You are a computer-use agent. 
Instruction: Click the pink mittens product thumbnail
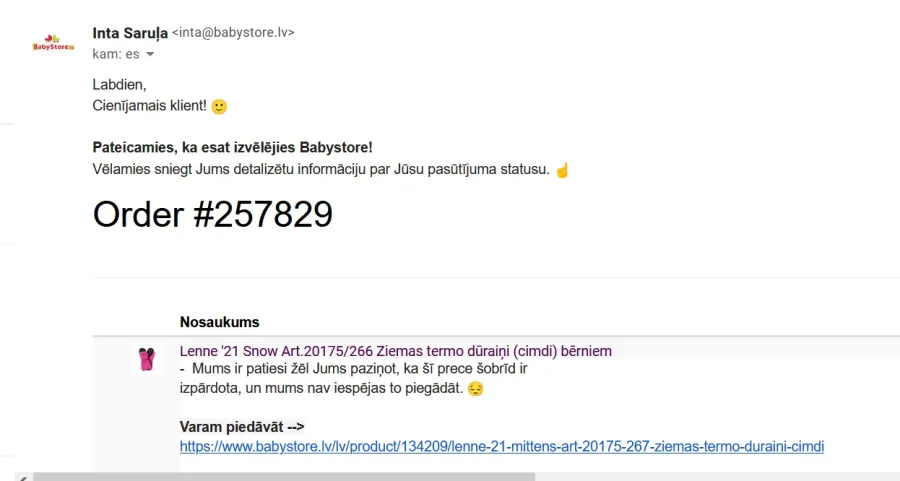point(147,359)
